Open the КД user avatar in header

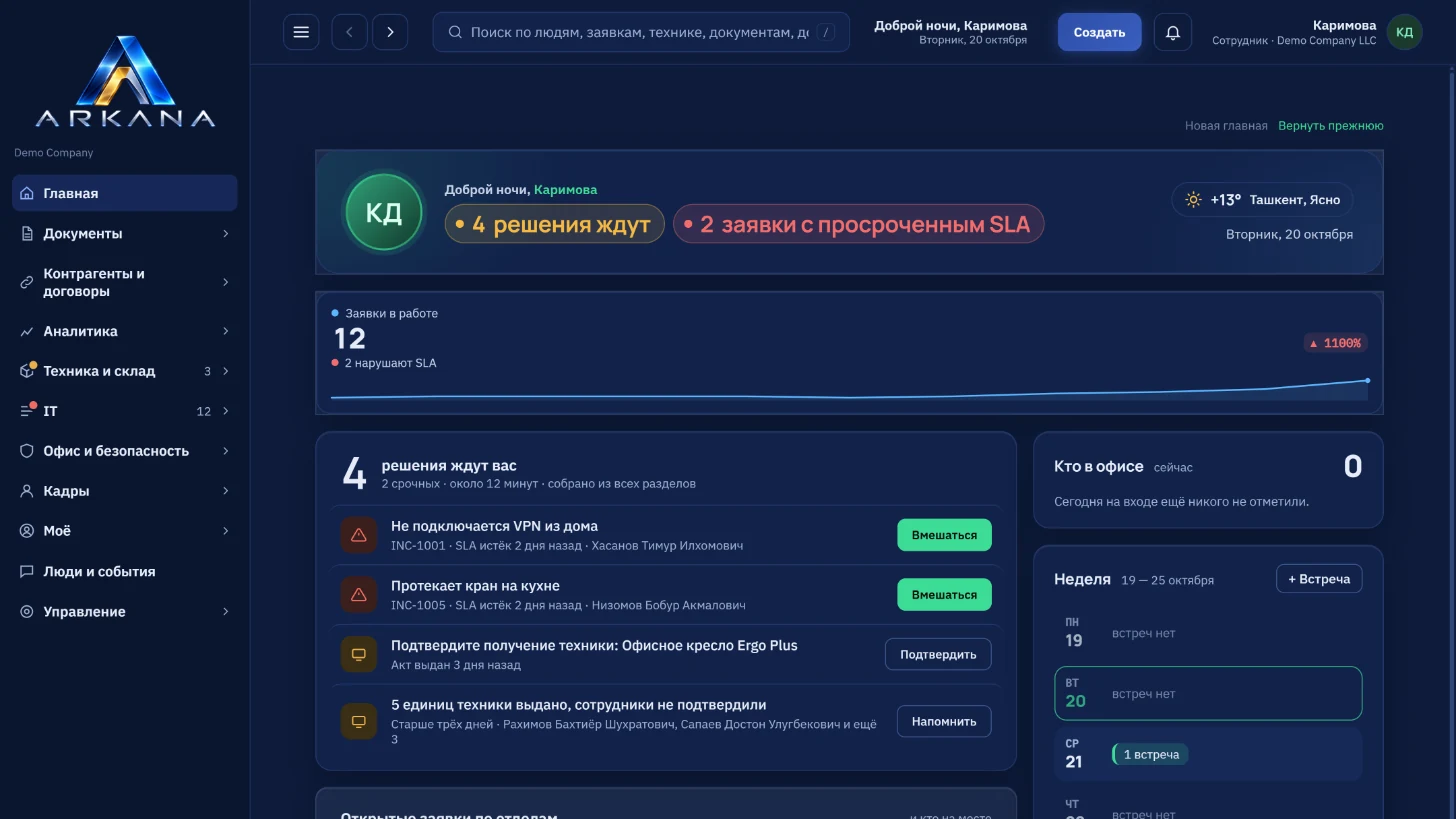click(1404, 32)
